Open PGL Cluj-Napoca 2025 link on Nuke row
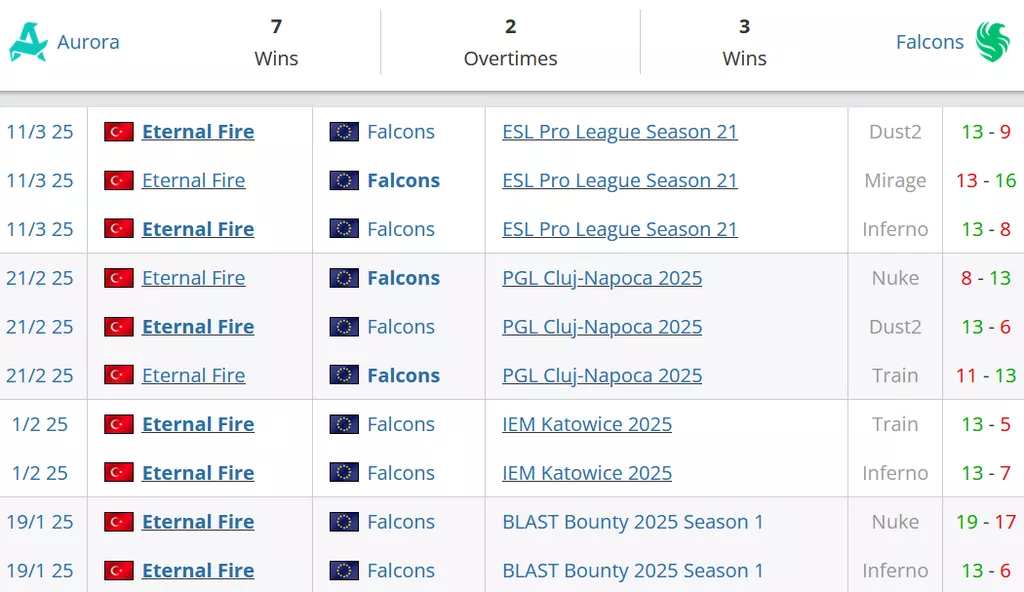The width and height of the screenshot is (1024, 592). pos(602,278)
